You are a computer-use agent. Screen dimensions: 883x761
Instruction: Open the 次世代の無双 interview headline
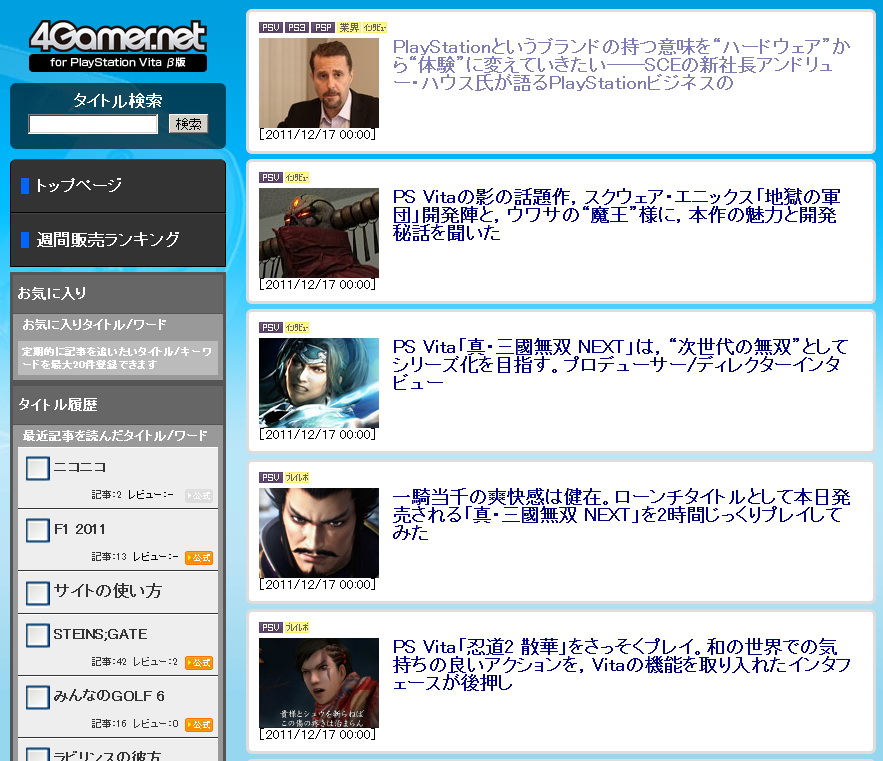pos(620,364)
